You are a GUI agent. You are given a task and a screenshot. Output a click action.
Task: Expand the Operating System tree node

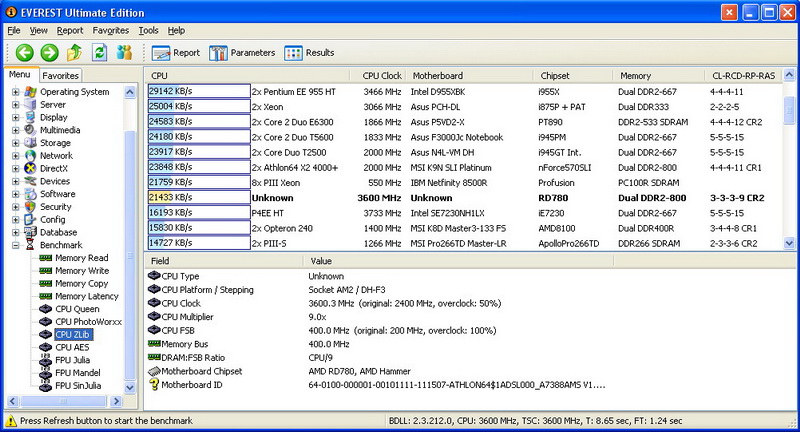16,92
